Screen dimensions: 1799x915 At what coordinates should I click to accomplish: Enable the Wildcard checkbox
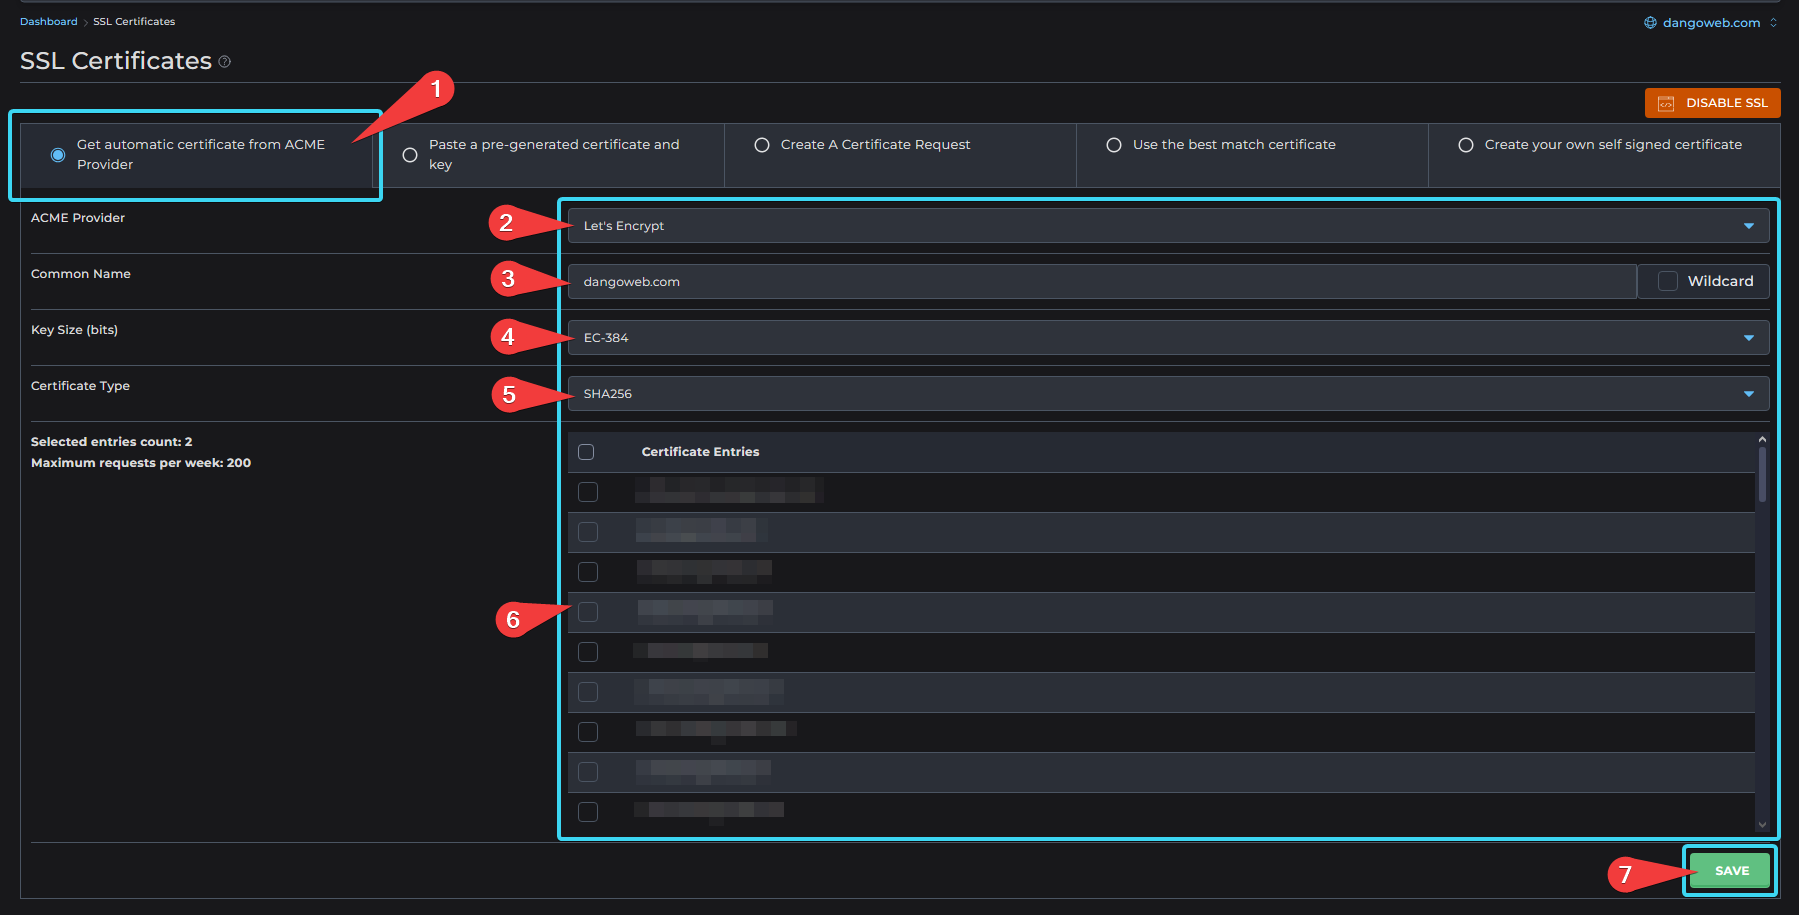[1668, 281]
